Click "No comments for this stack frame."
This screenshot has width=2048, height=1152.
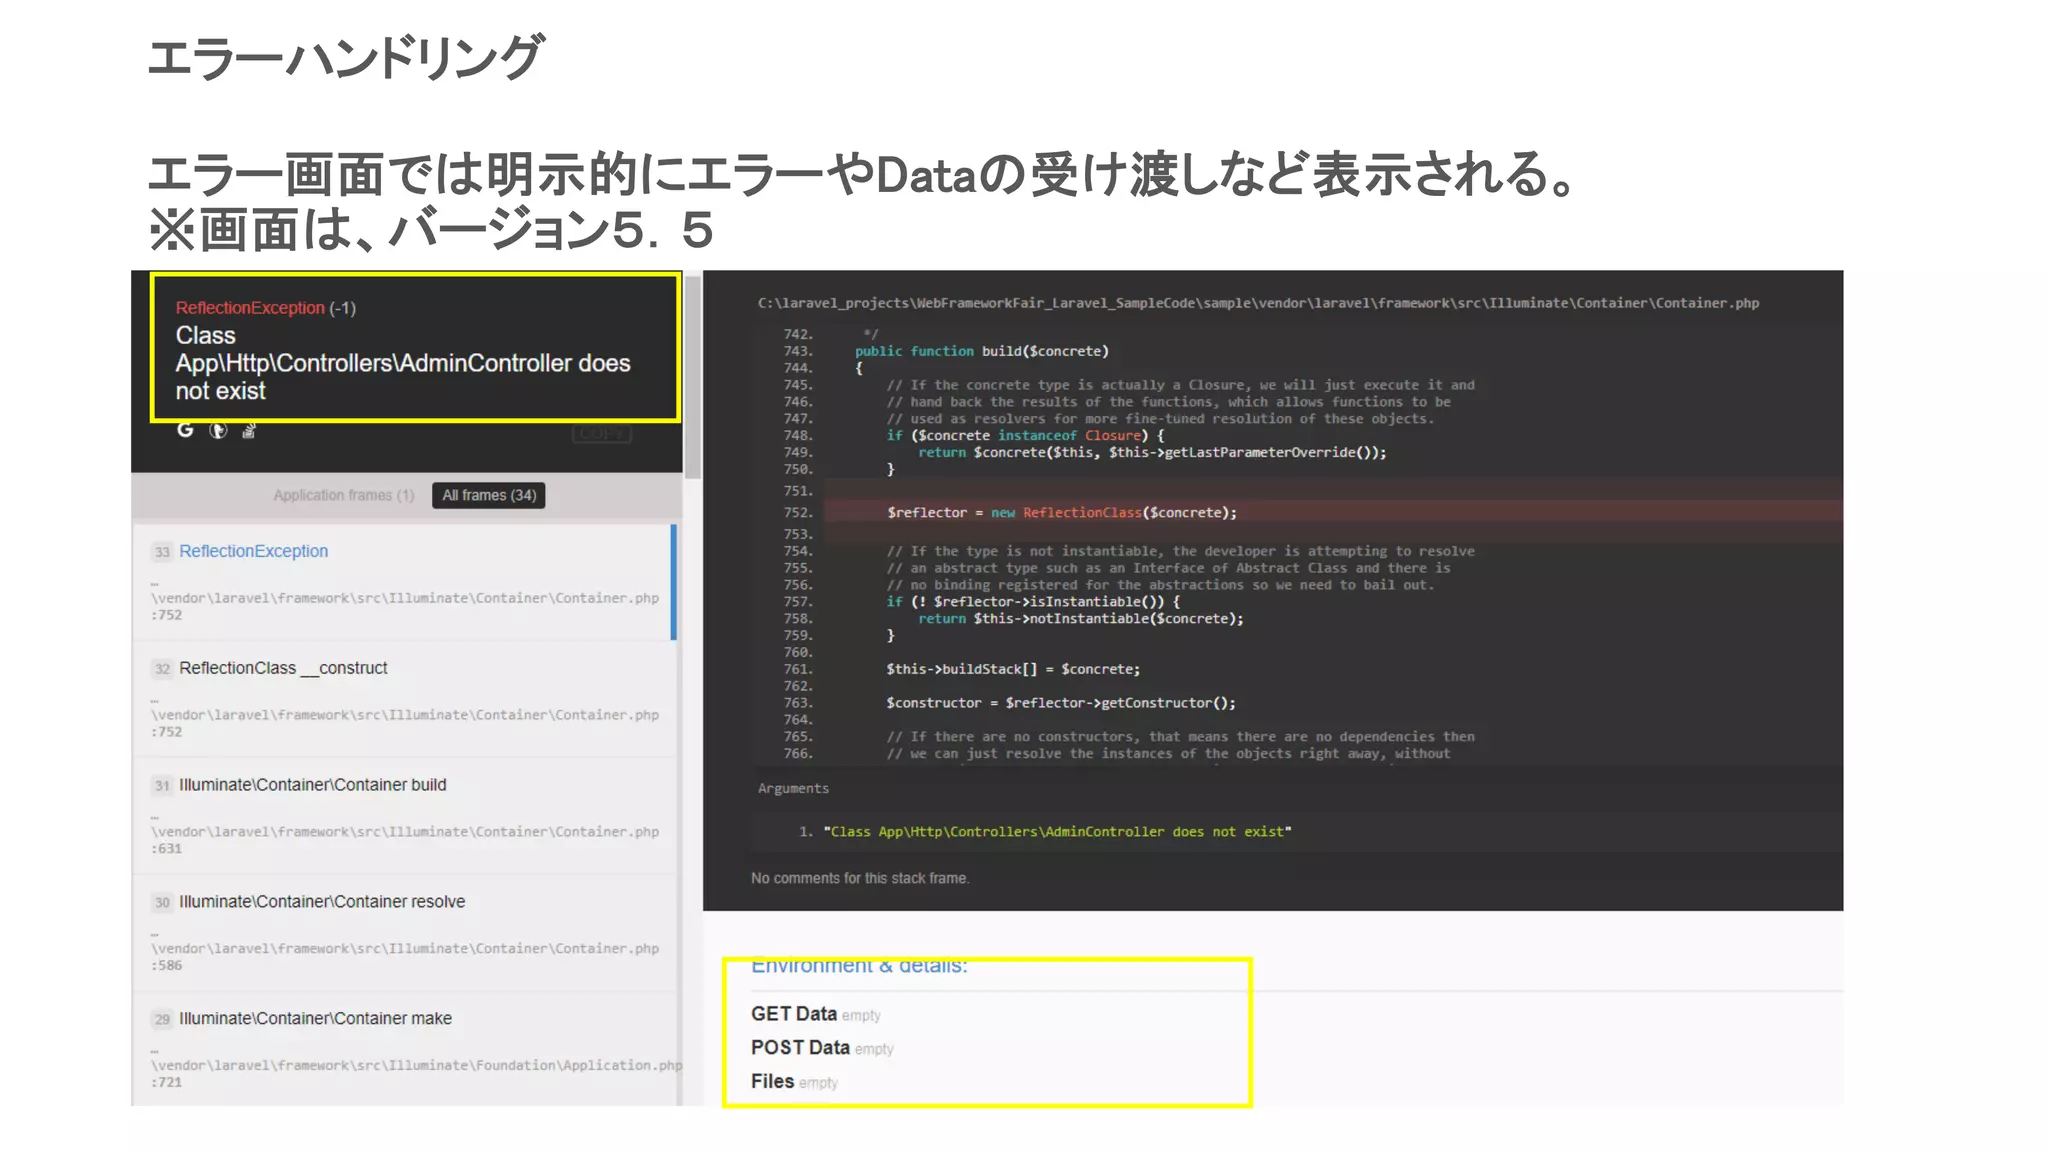[860, 878]
